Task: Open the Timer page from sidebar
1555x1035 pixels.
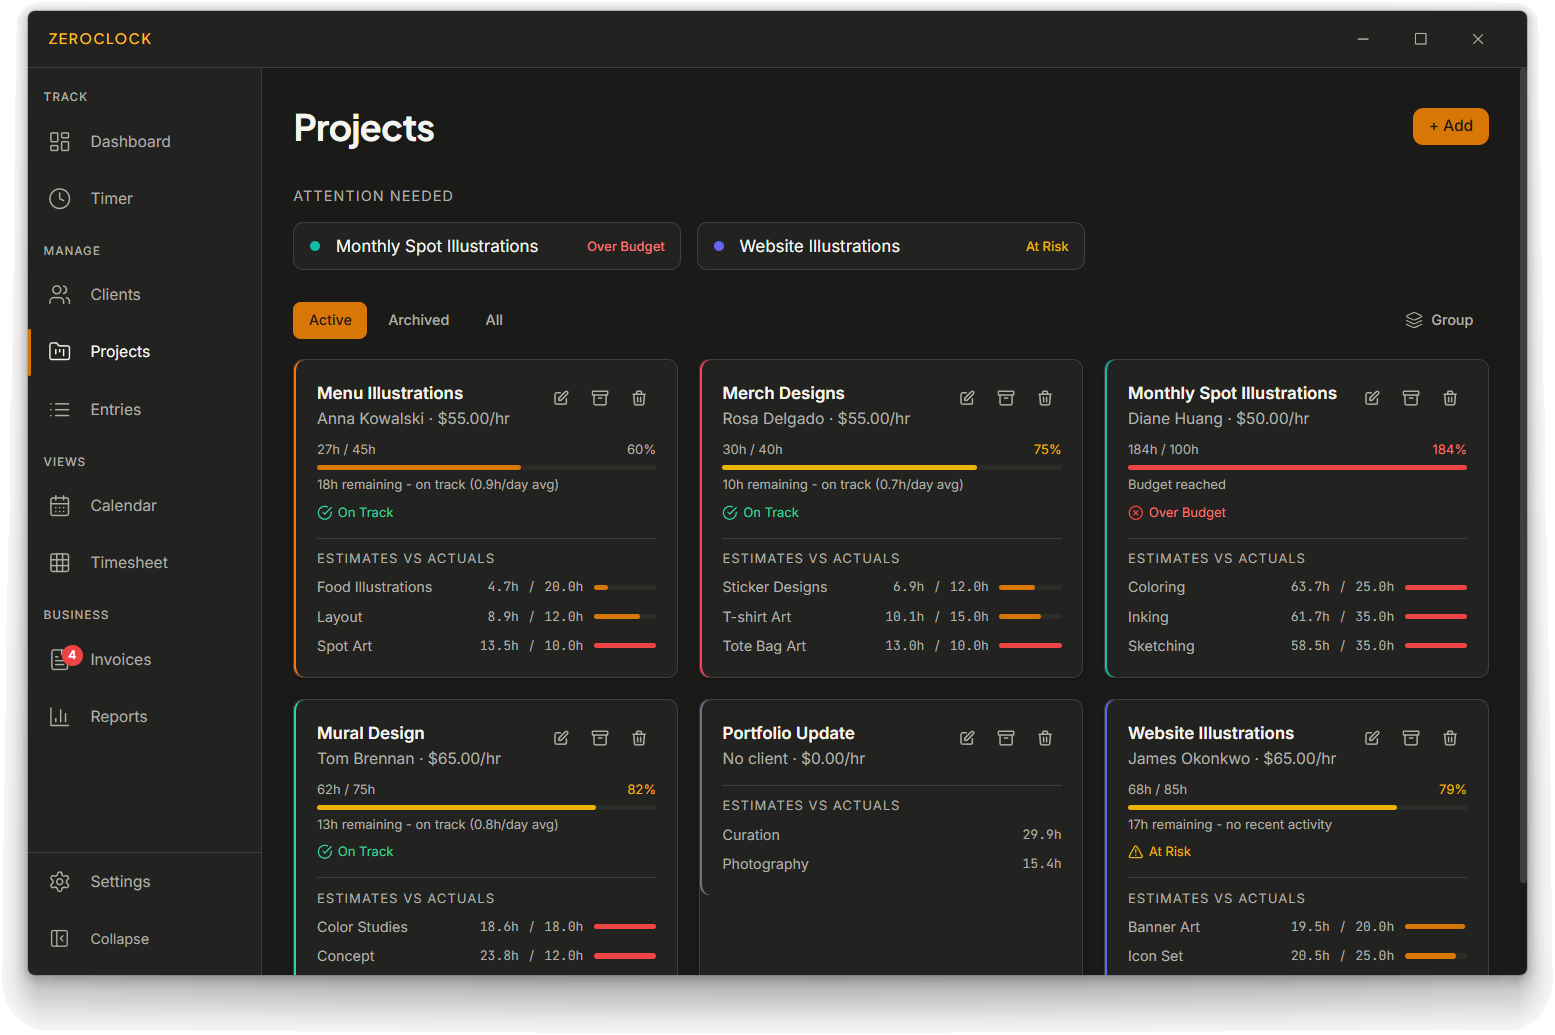Action: [x=111, y=199]
